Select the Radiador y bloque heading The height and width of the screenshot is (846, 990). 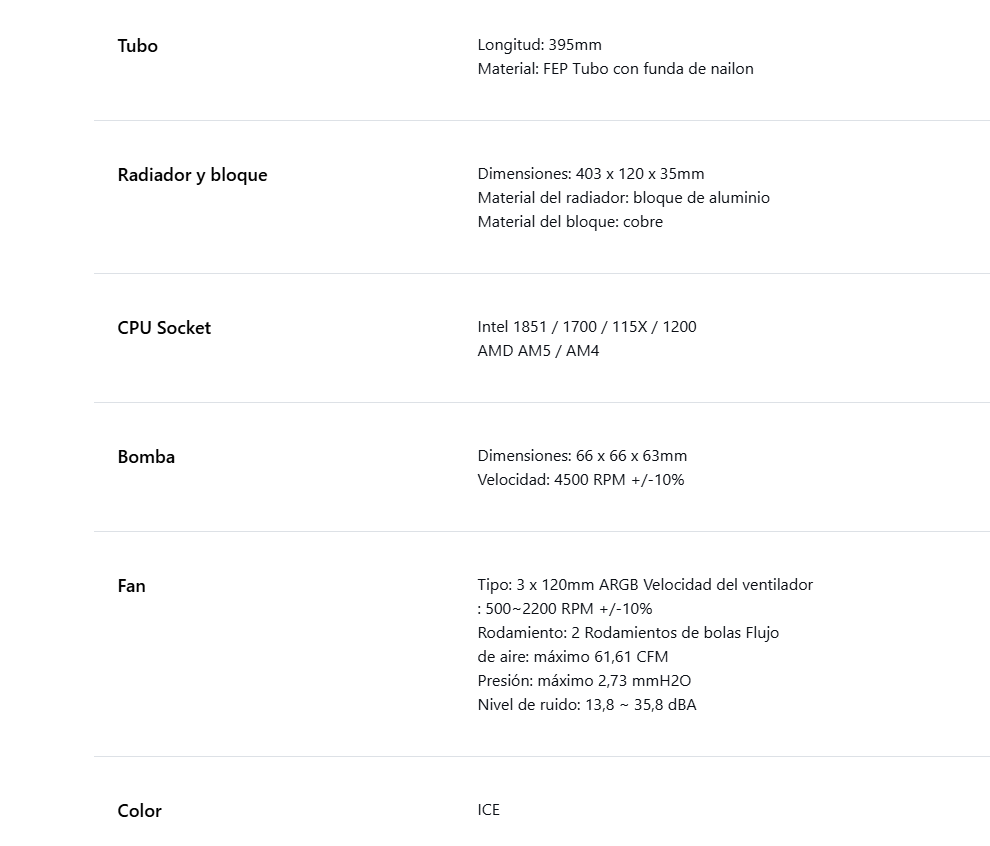point(192,175)
